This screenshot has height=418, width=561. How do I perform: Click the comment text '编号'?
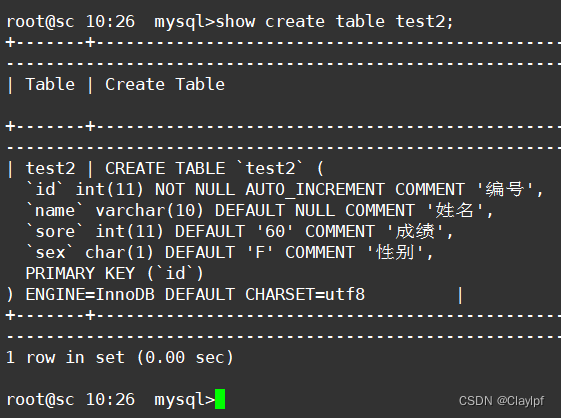tap(504, 190)
